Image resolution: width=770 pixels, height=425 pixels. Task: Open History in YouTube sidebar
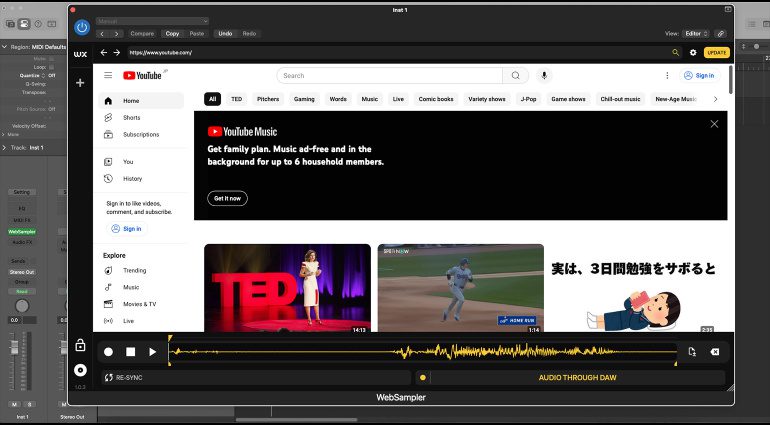pos(141,178)
